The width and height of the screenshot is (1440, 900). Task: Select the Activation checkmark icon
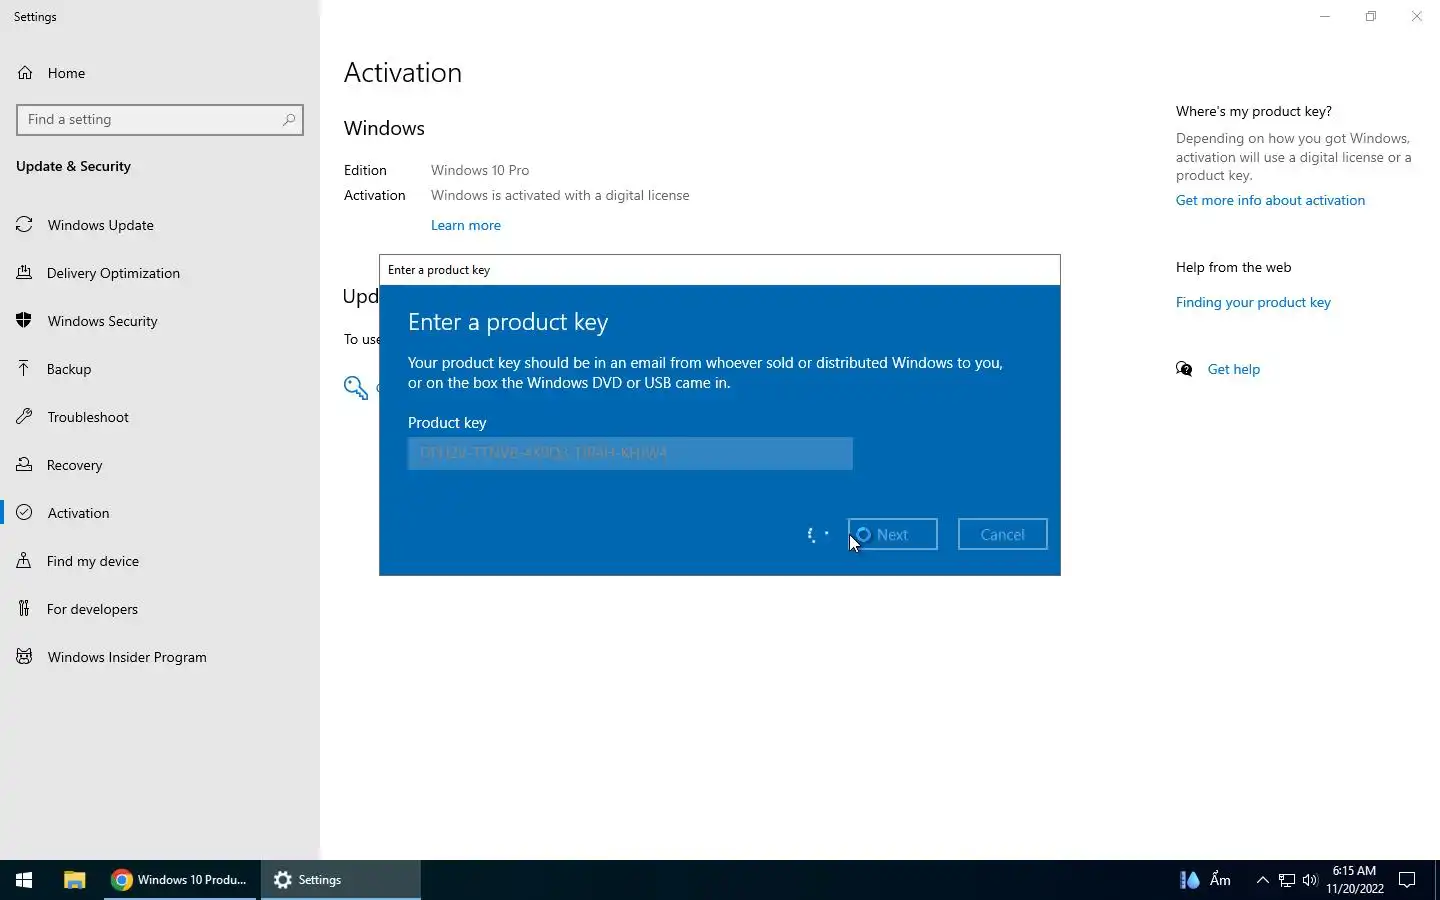tap(25, 513)
